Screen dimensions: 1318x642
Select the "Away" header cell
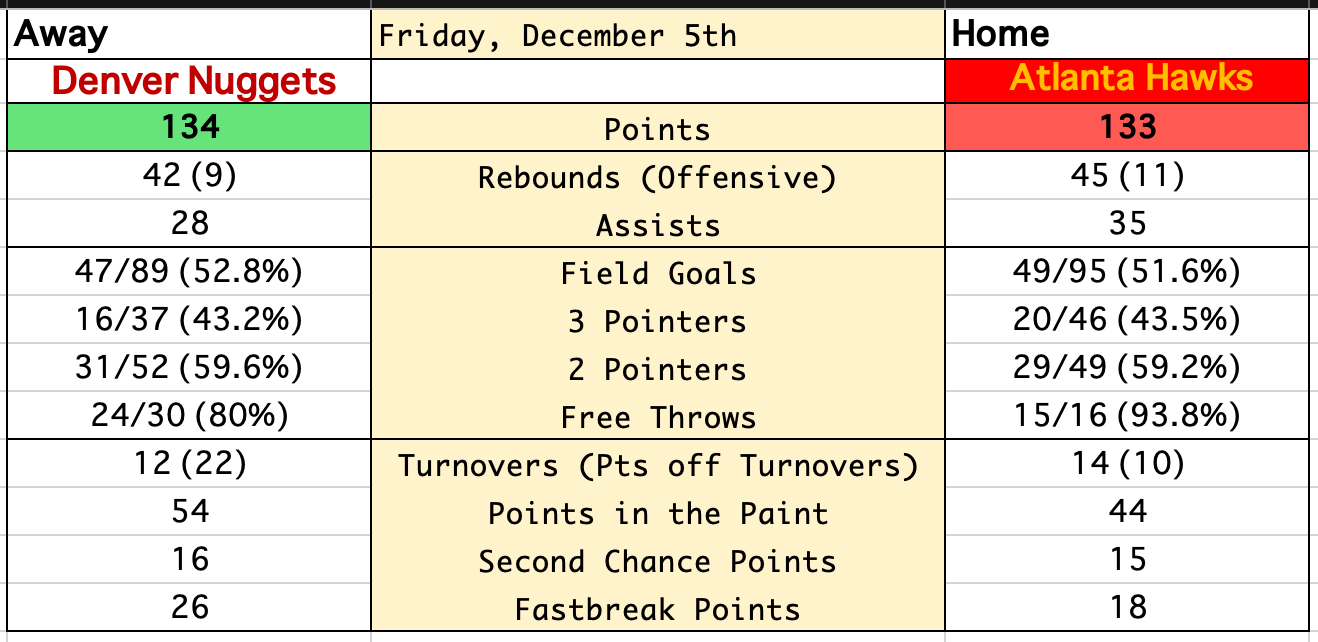click(189, 36)
